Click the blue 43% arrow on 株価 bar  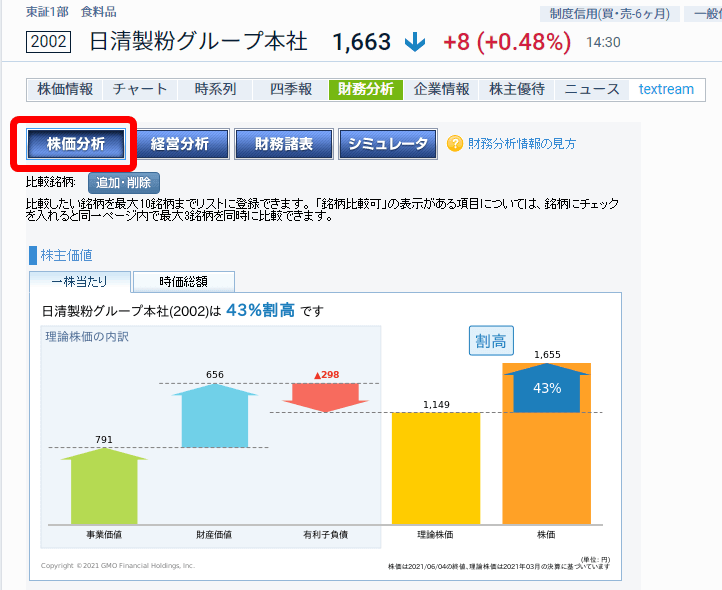point(547,388)
